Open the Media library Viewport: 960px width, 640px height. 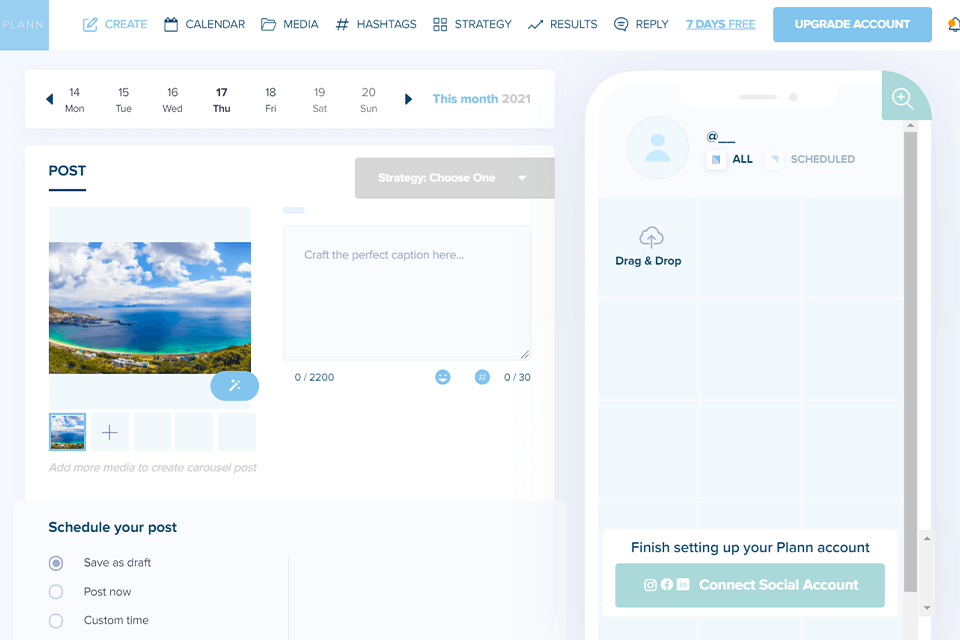click(290, 24)
